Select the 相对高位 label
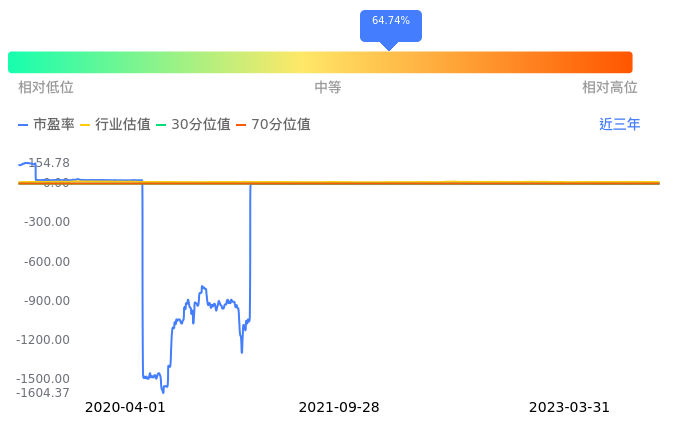The image size is (686, 442). 610,88
